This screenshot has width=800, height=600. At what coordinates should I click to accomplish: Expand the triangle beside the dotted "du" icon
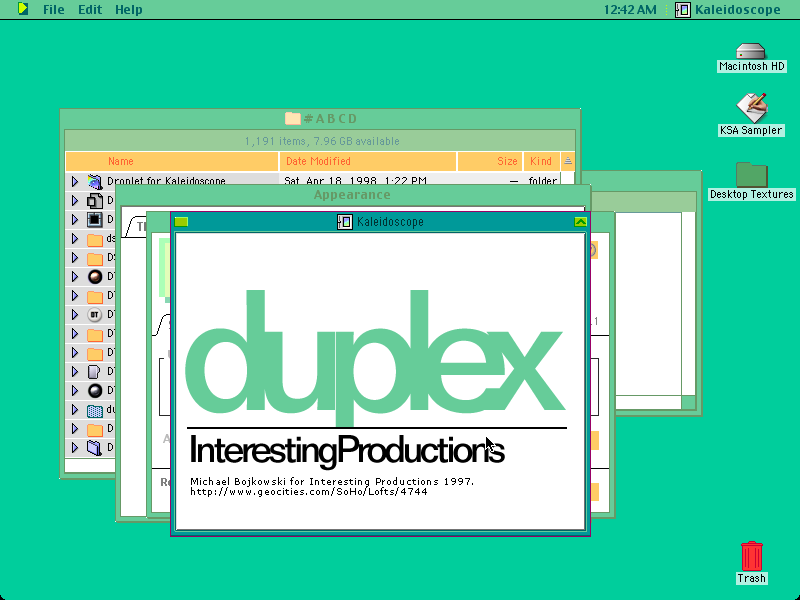[x=74, y=410]
